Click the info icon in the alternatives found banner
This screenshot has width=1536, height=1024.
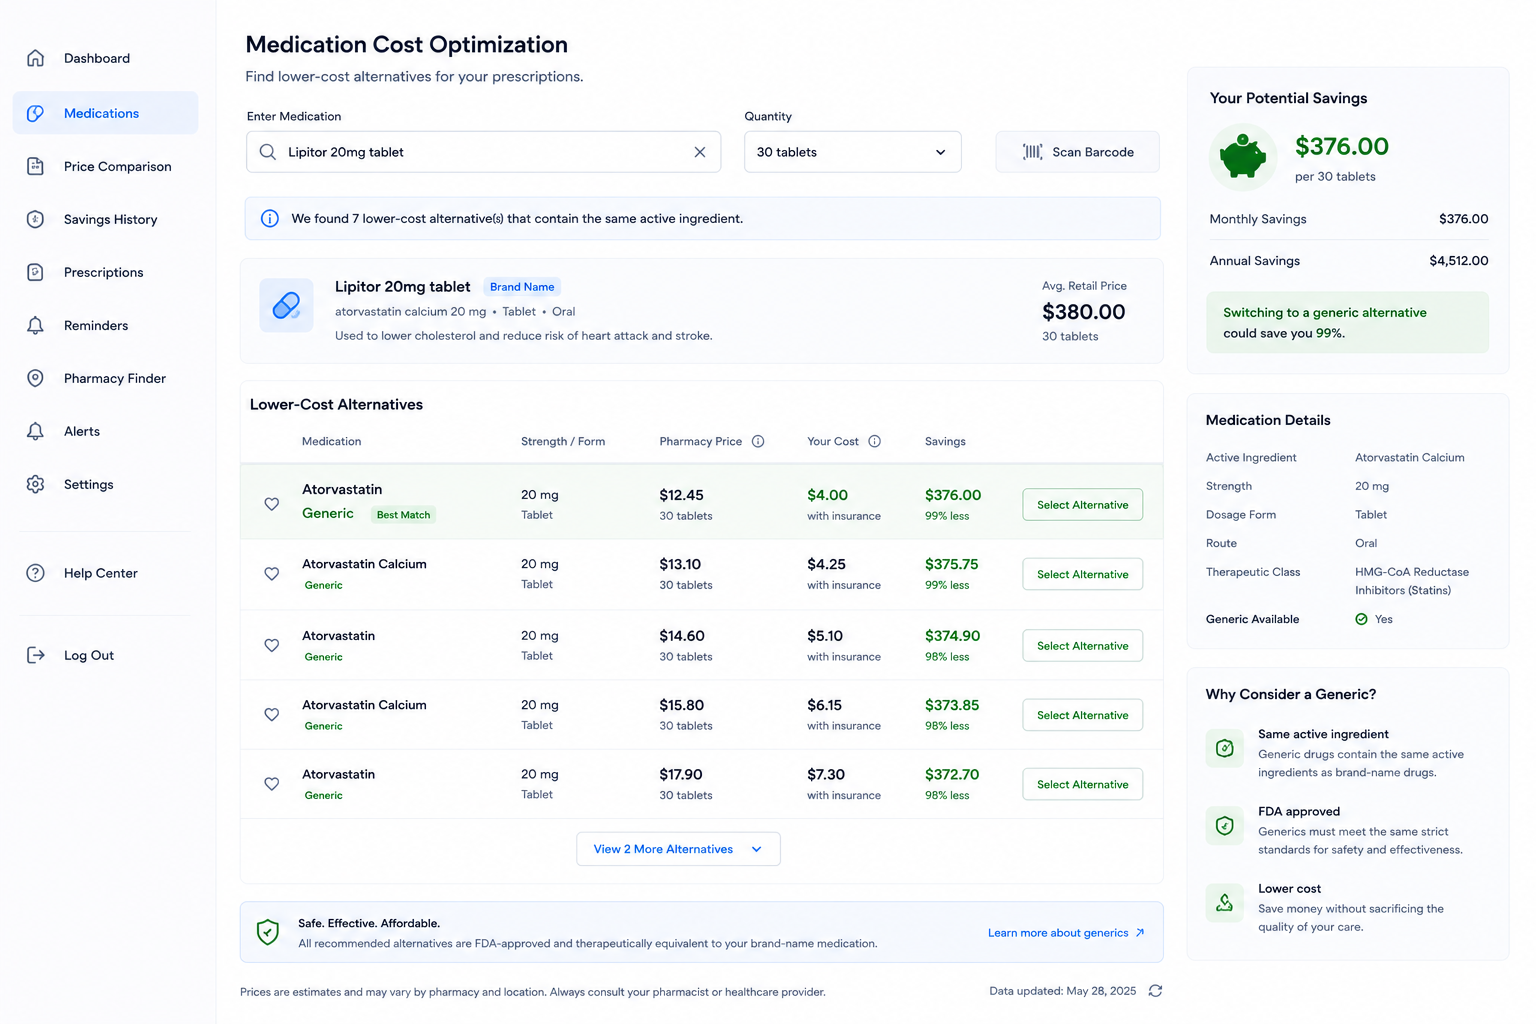coord(270,218)
